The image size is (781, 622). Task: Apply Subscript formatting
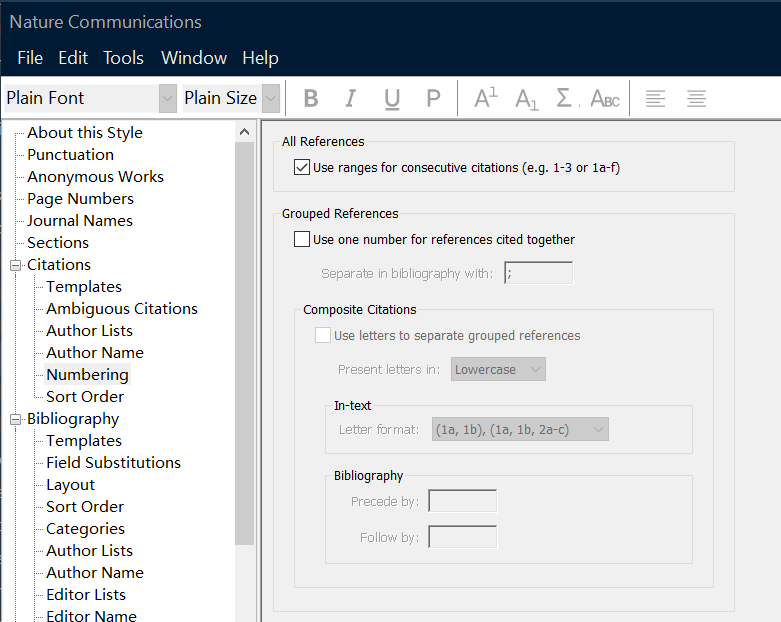526,98
